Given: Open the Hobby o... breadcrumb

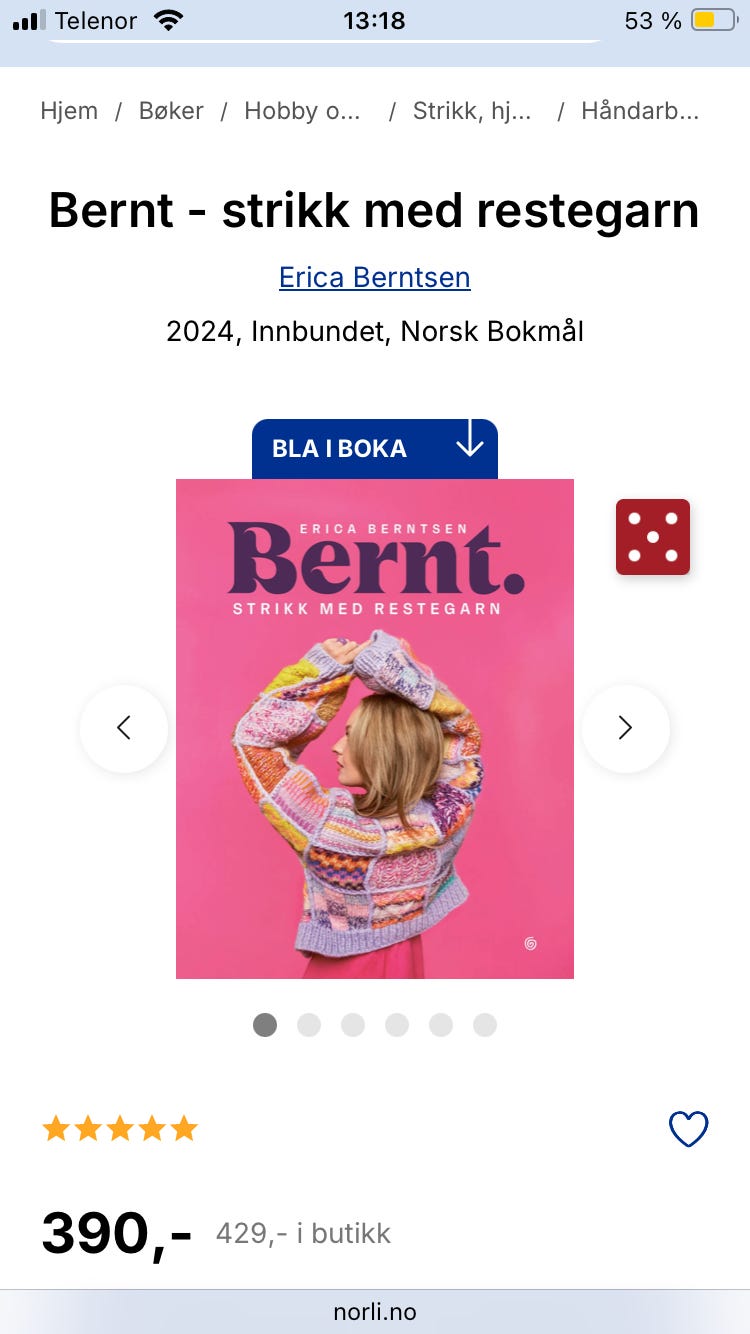Looking at the screenshot, I should tap(302, 111).
